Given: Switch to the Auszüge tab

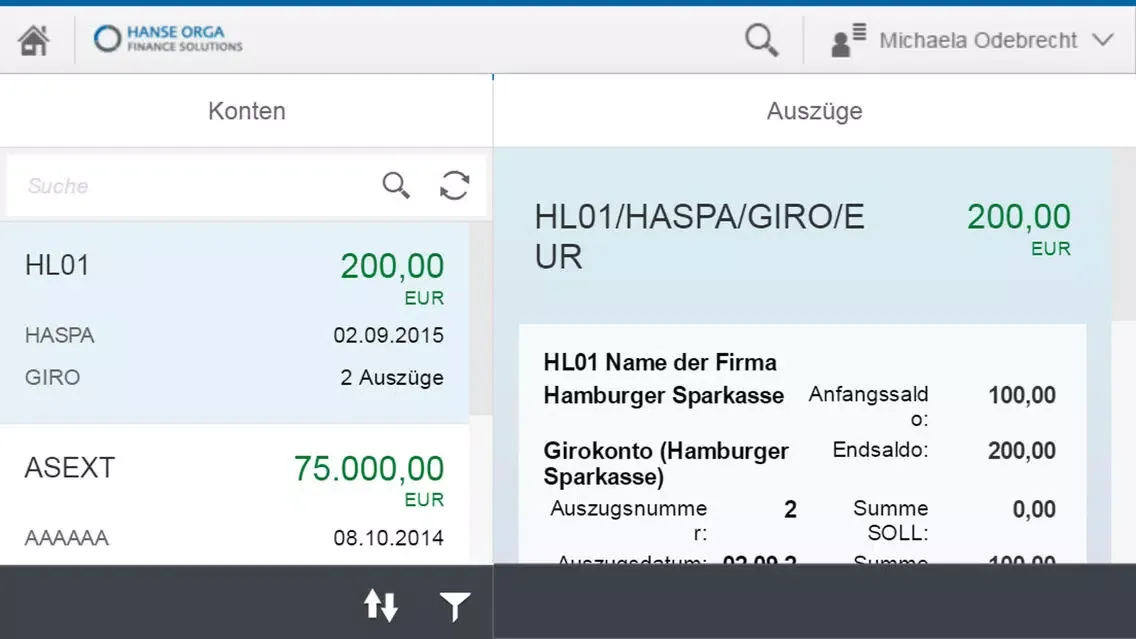Looking at the screenshot, I should tap(814, 111).
